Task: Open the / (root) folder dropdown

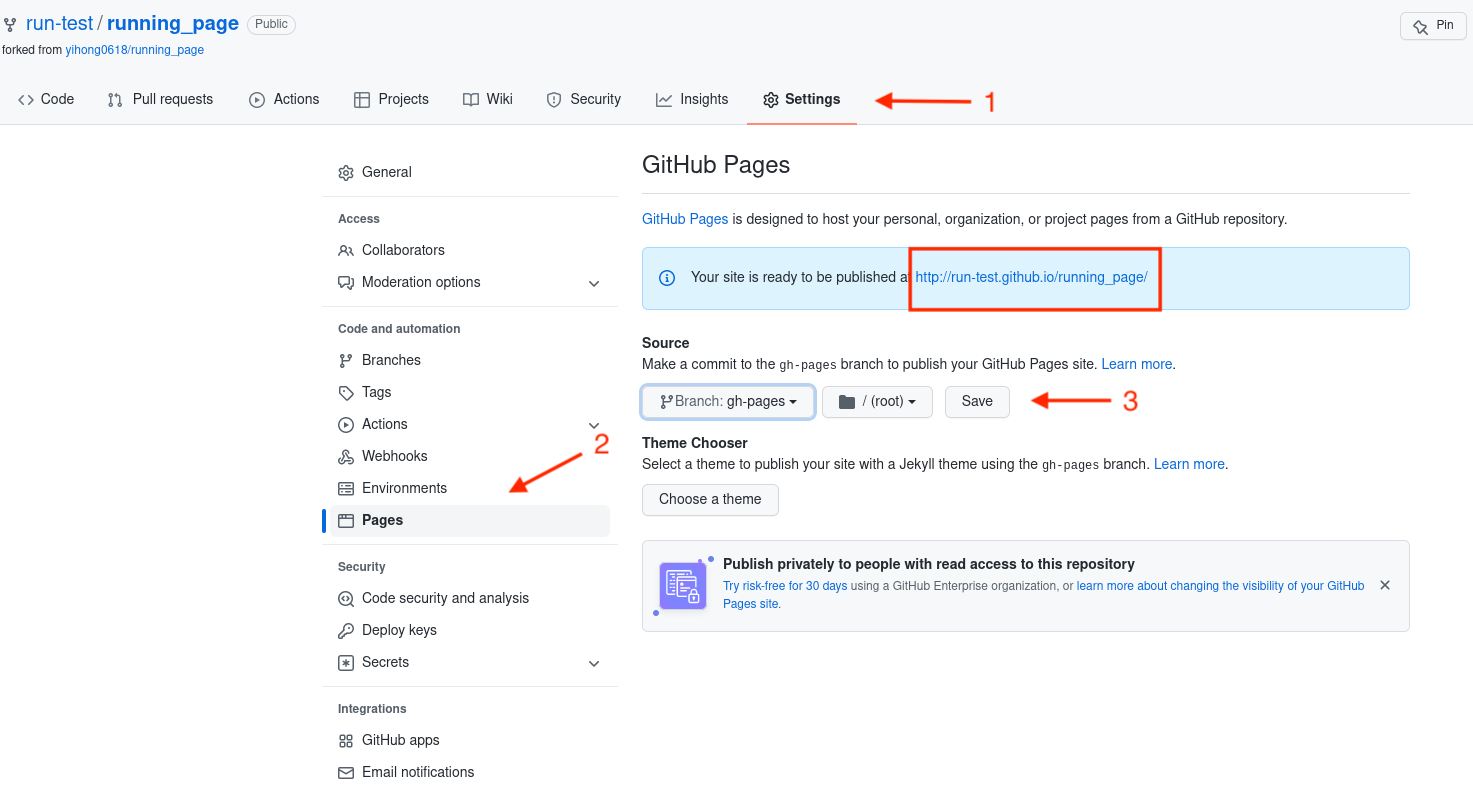Action: 877,402
